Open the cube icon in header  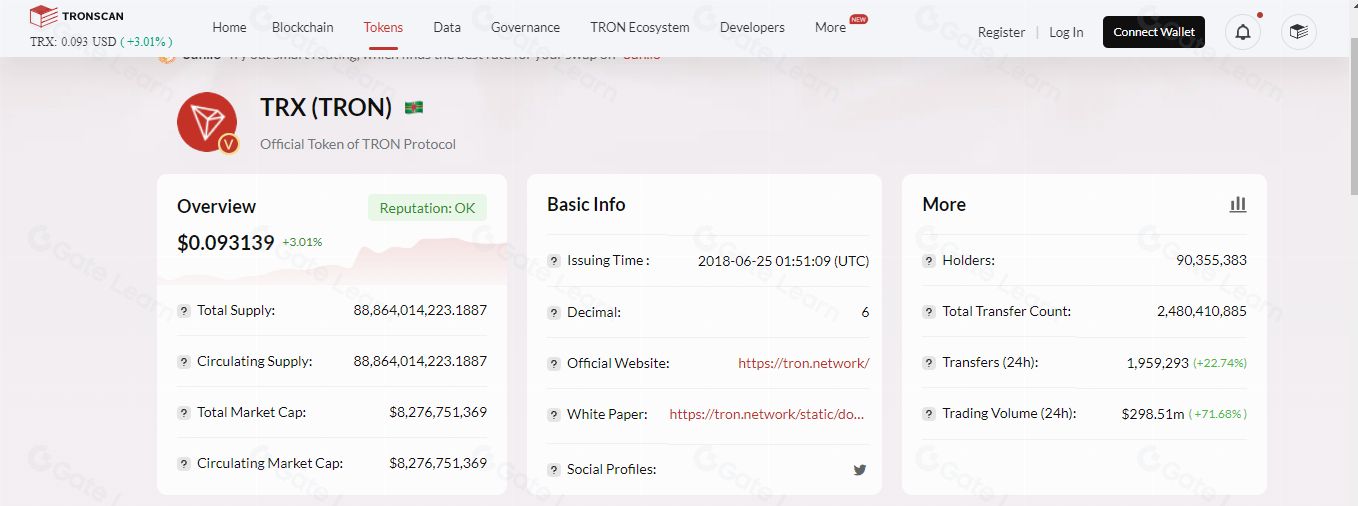click(x=1298, y=32)
